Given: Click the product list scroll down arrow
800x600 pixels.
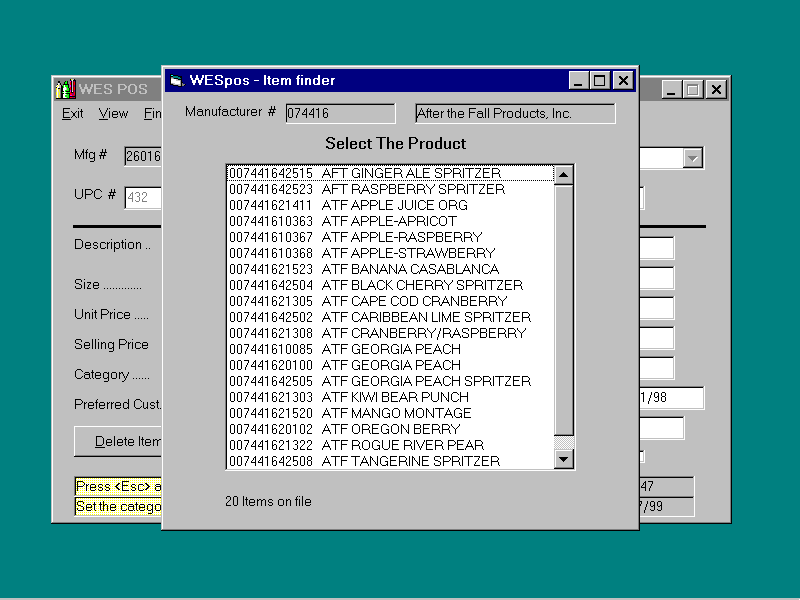Looking at the screenshot, I should [564, 459].
